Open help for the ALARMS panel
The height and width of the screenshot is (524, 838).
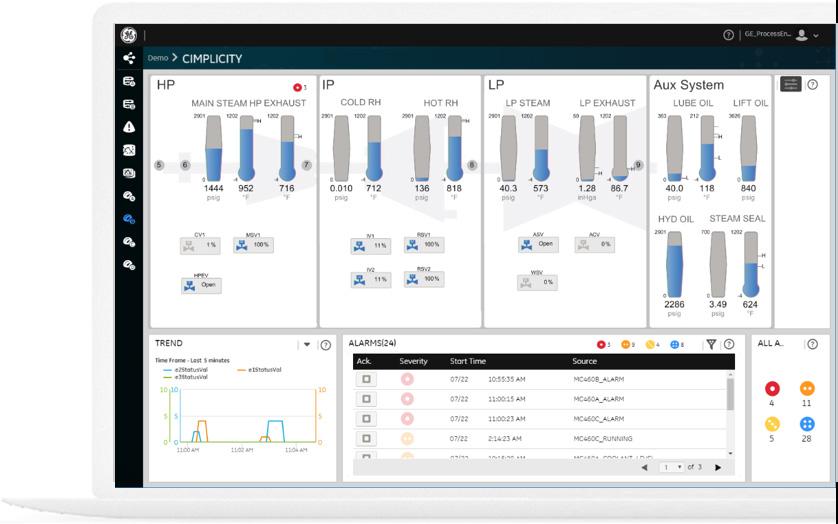[x=729, y=344]
